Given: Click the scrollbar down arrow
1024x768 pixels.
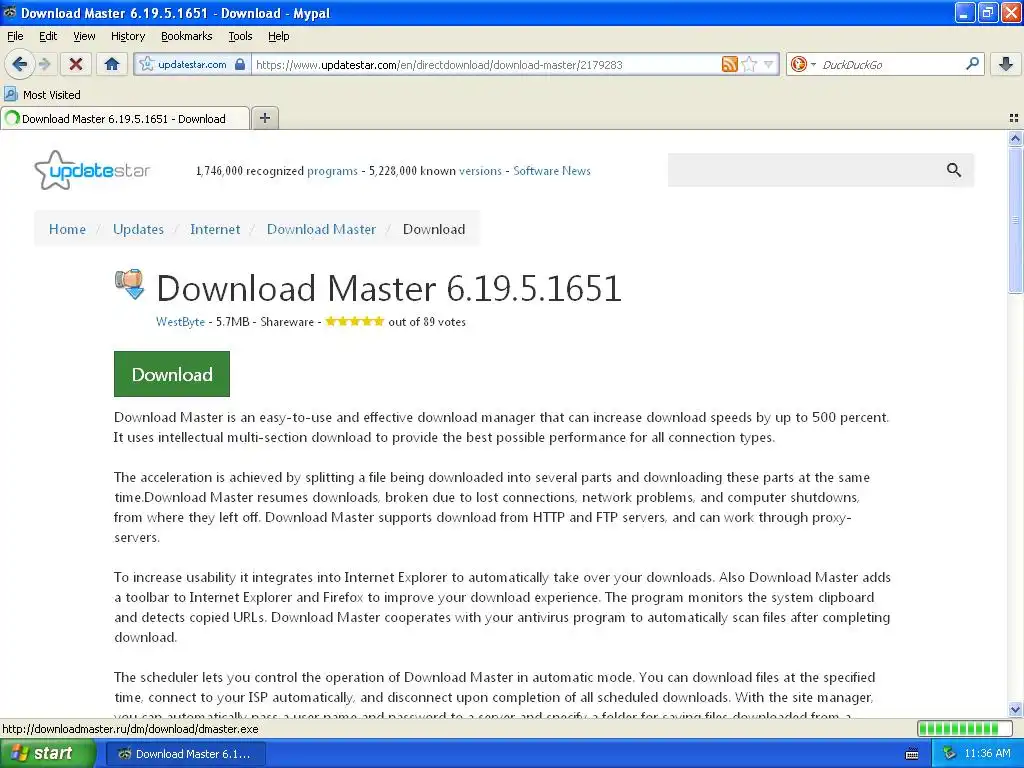Looking at the screenshot, I should 1015,709.
